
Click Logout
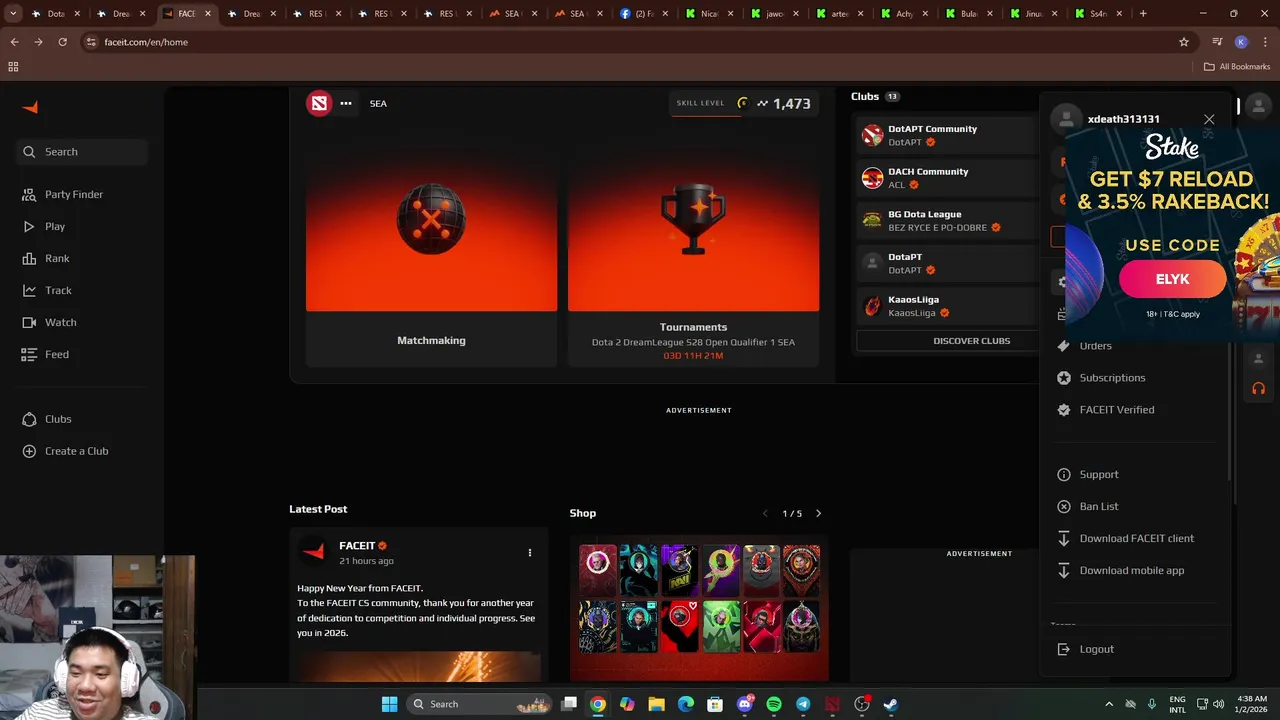(1096, 649)
